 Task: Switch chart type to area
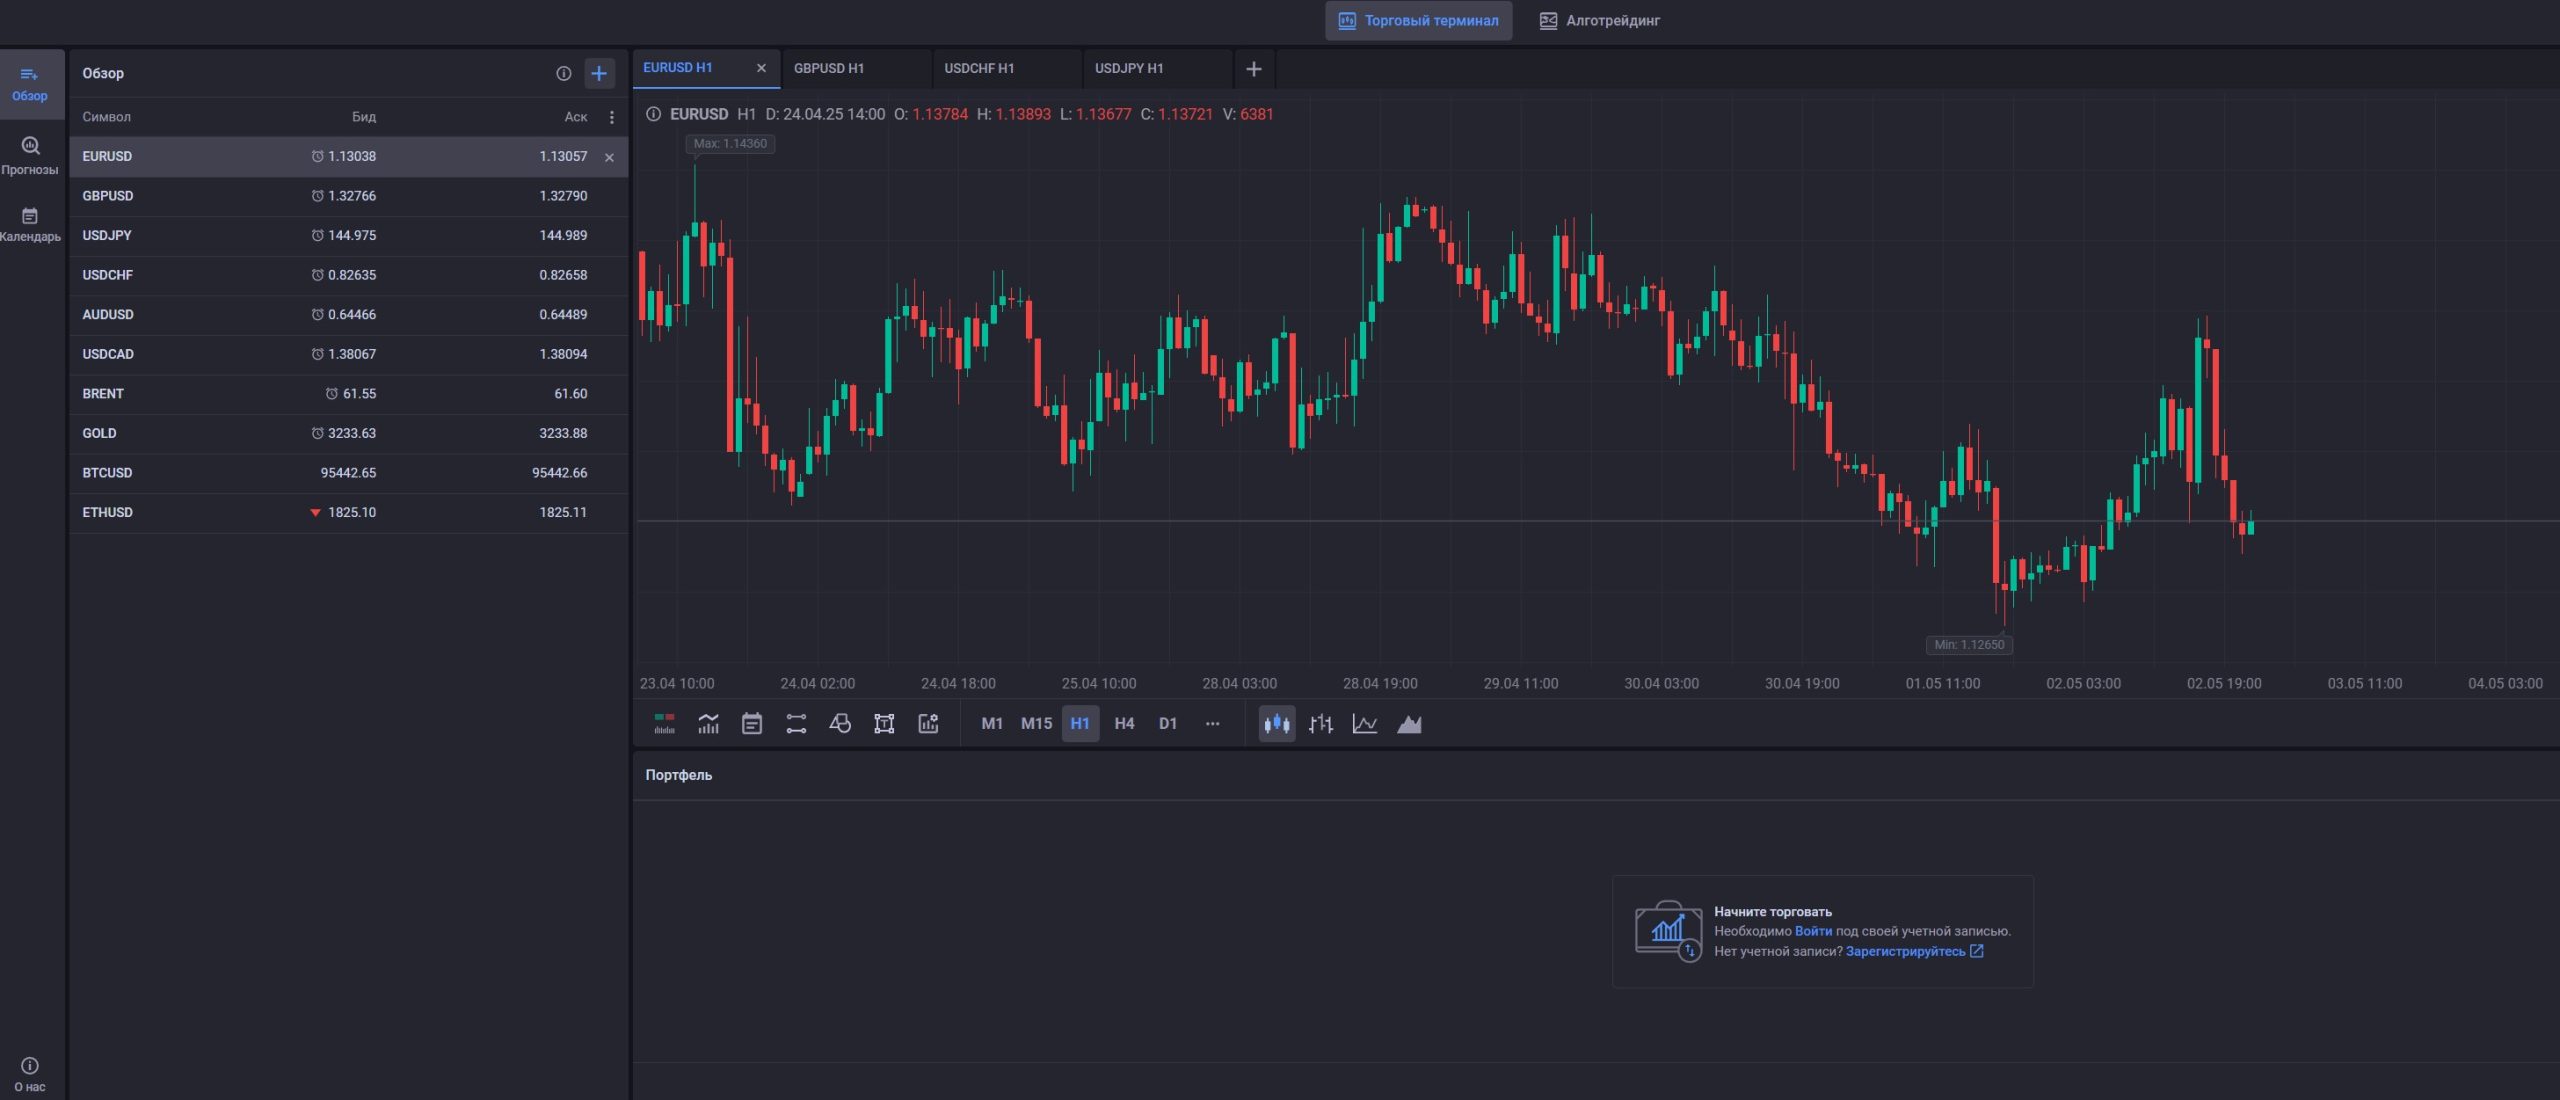(x=1409, y=724)
